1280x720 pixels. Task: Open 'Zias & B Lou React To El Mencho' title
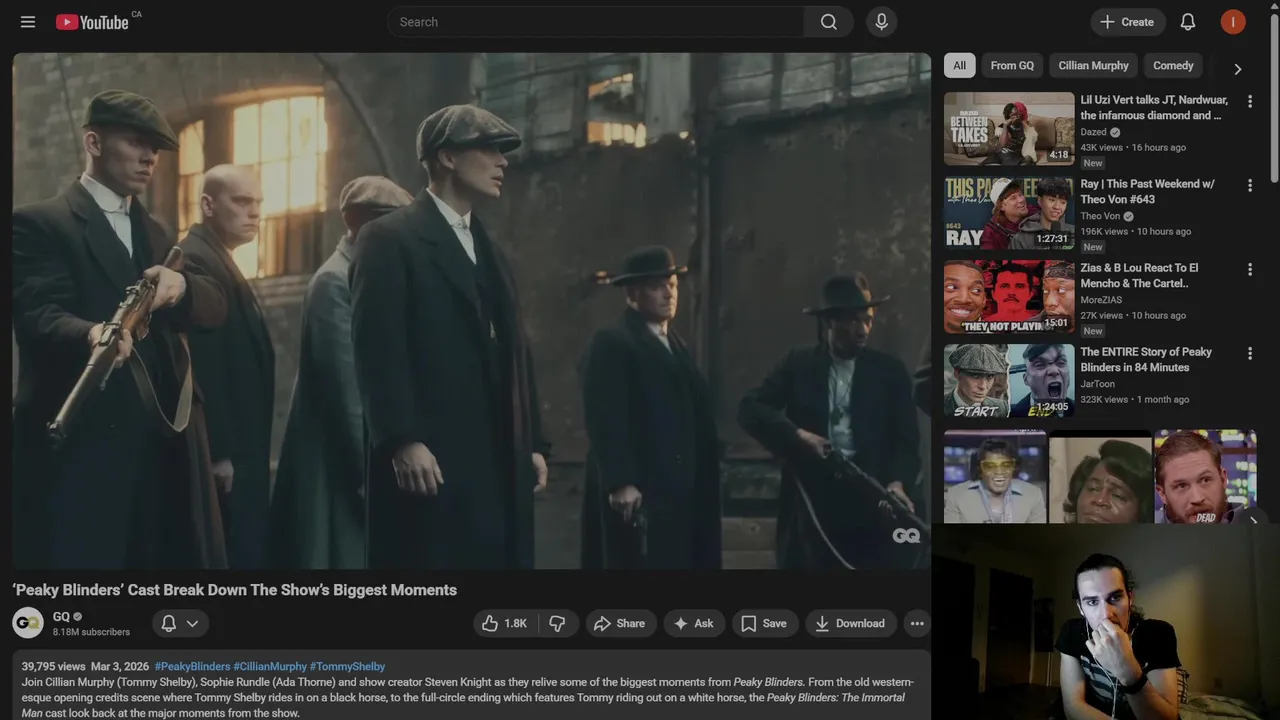(1139, 276)
